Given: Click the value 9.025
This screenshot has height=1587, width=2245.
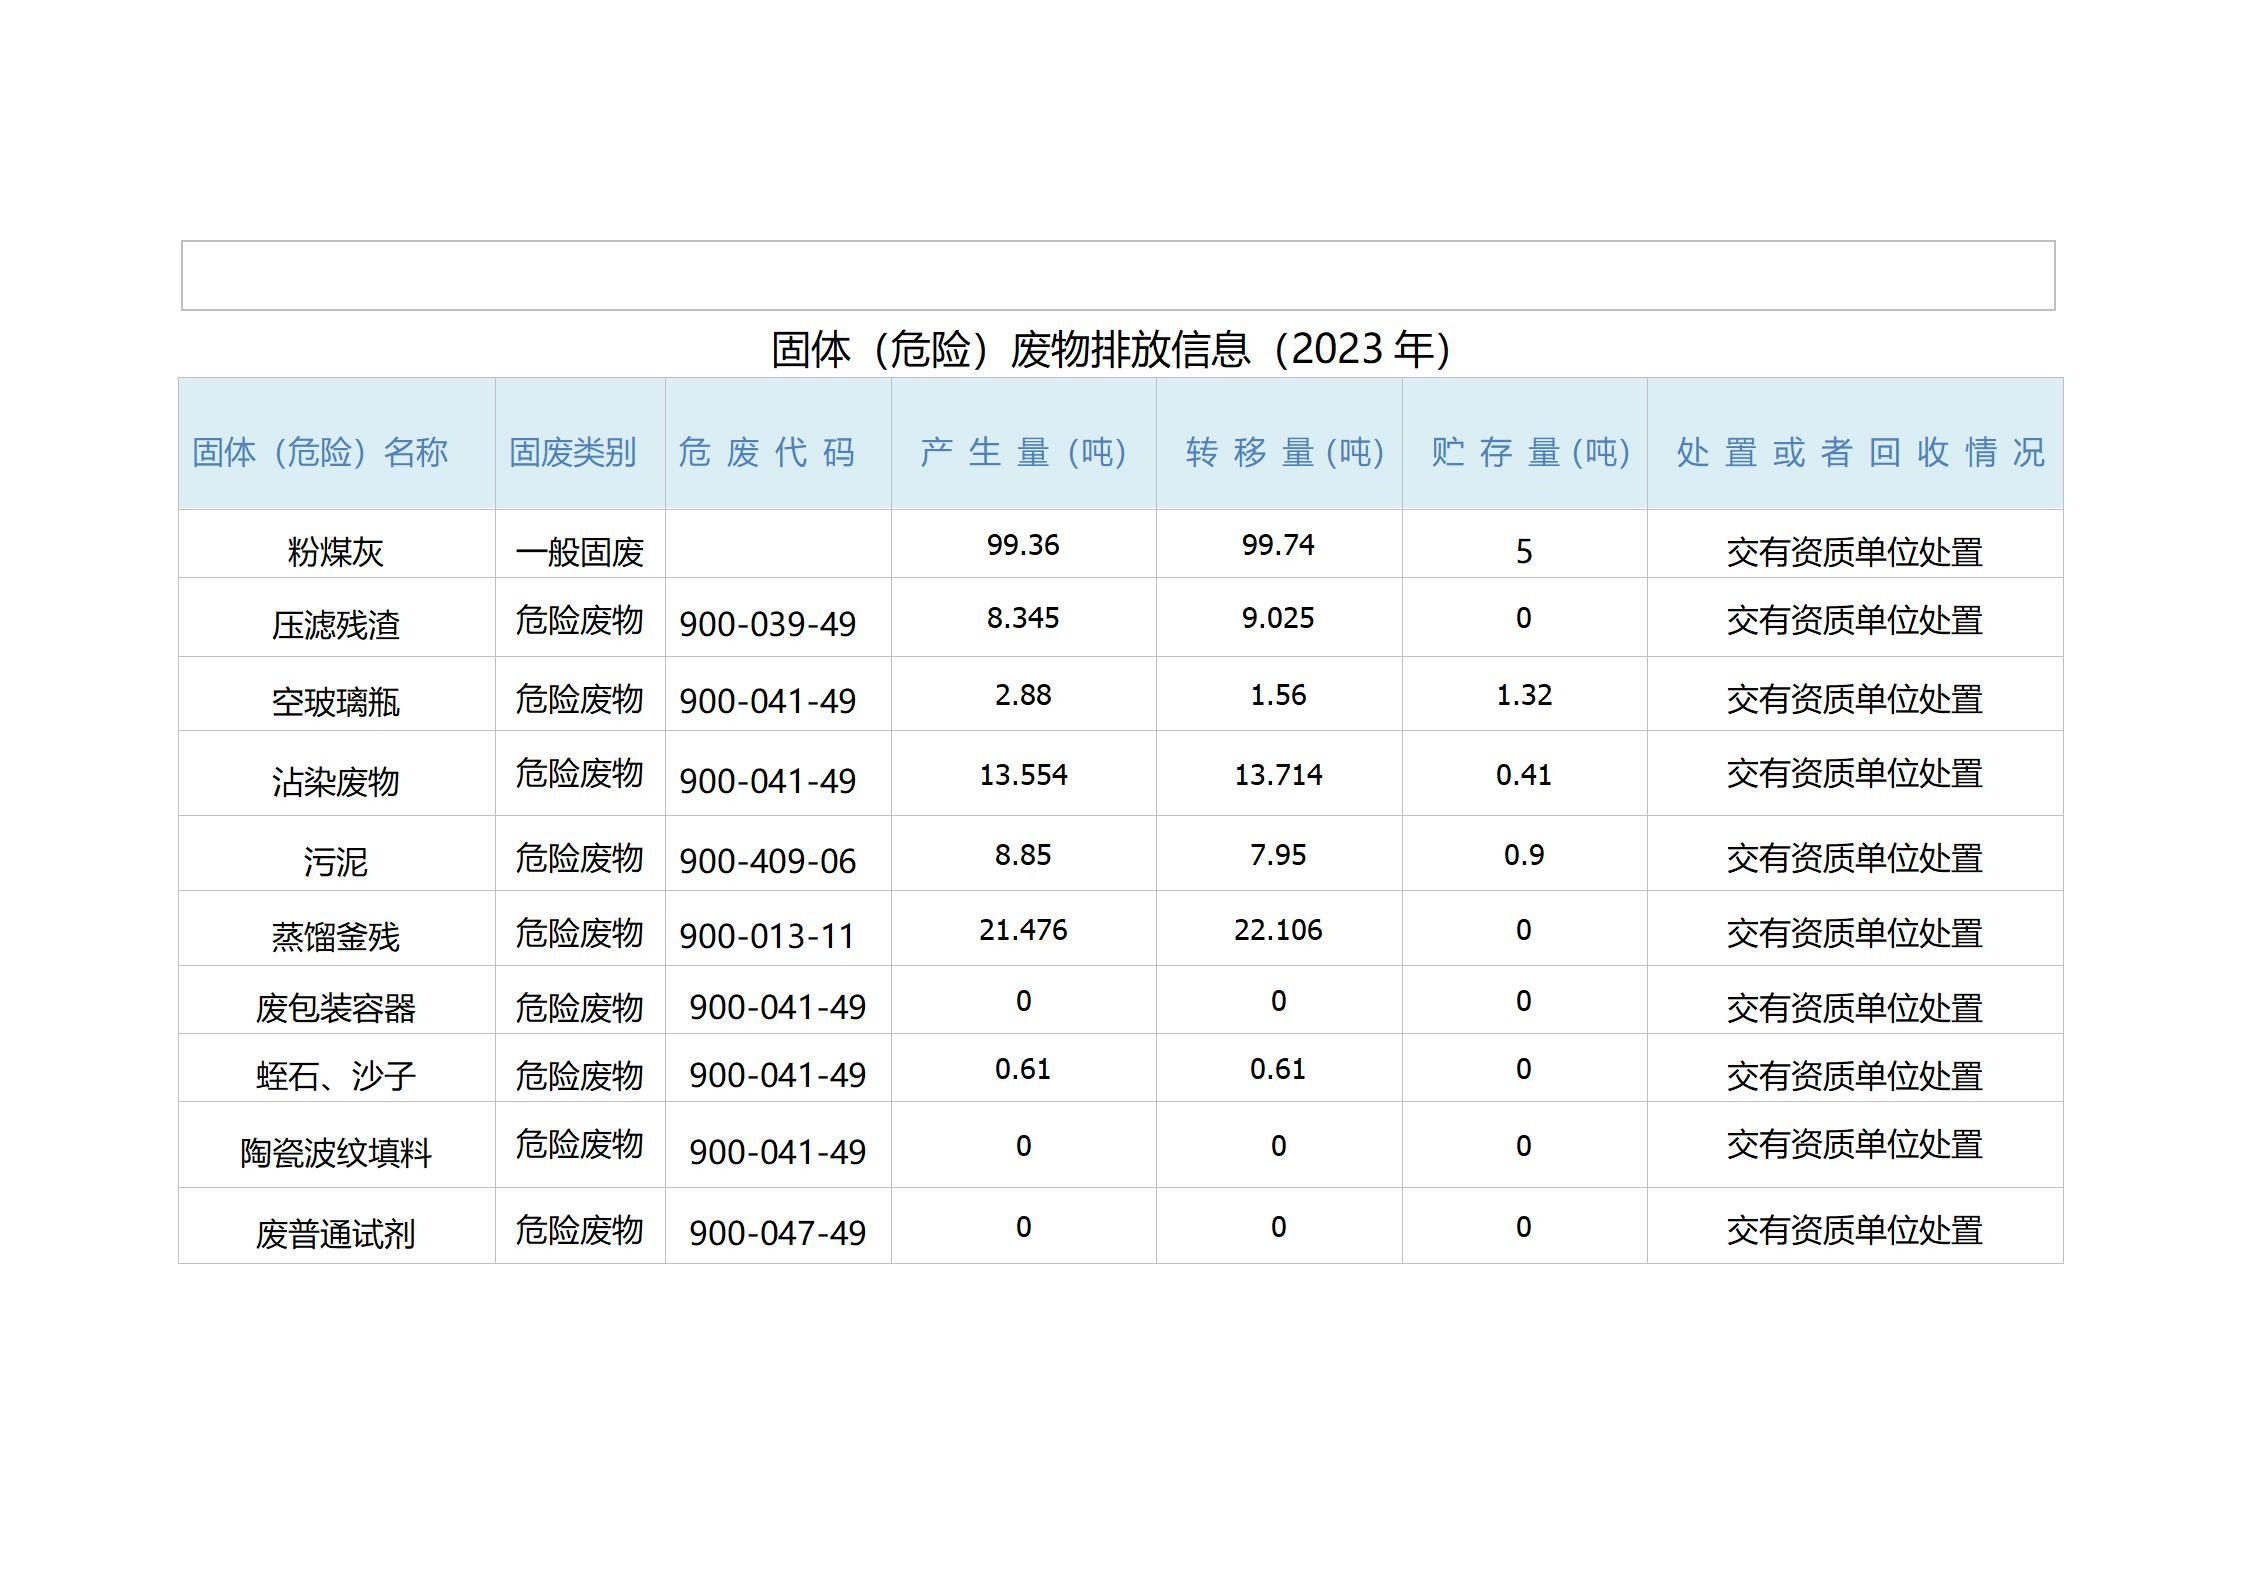Looking at the screenshot, I should [x=1278, y=618].
